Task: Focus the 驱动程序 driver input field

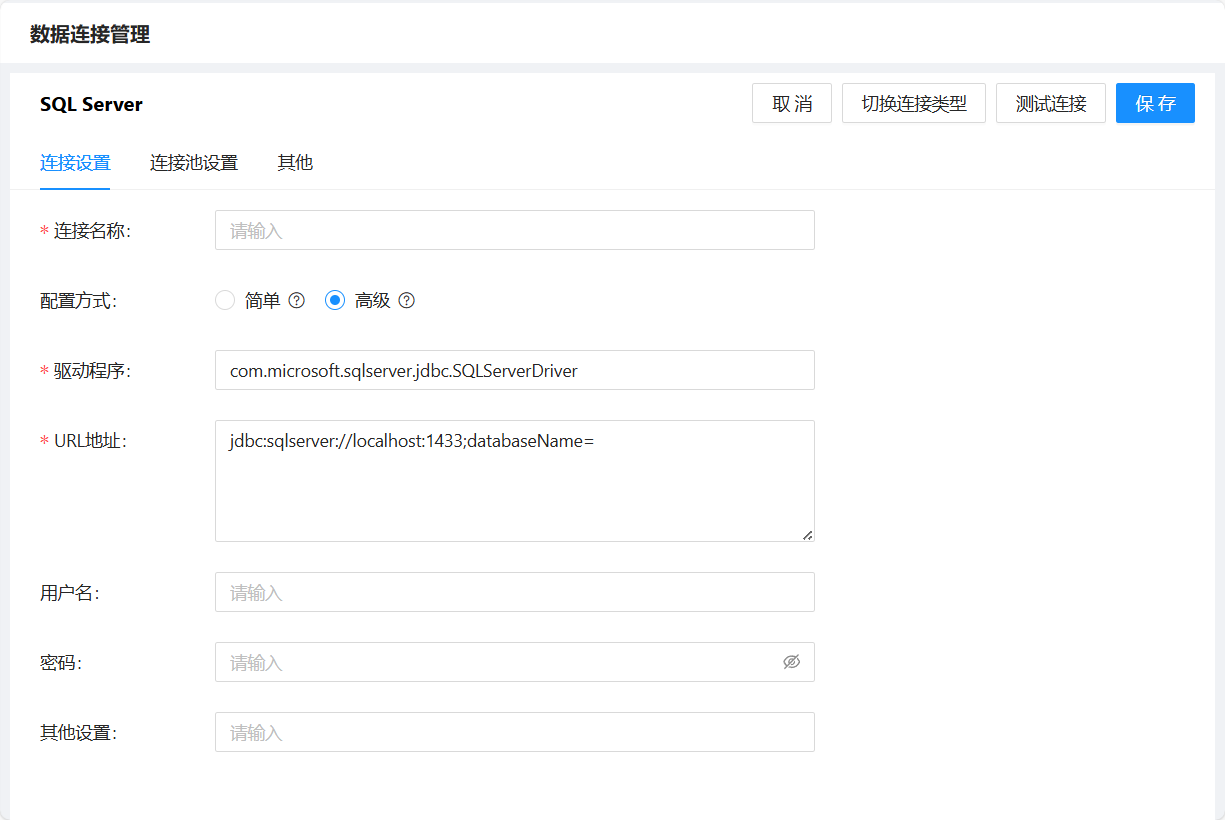Action: [x=514, y=370]
